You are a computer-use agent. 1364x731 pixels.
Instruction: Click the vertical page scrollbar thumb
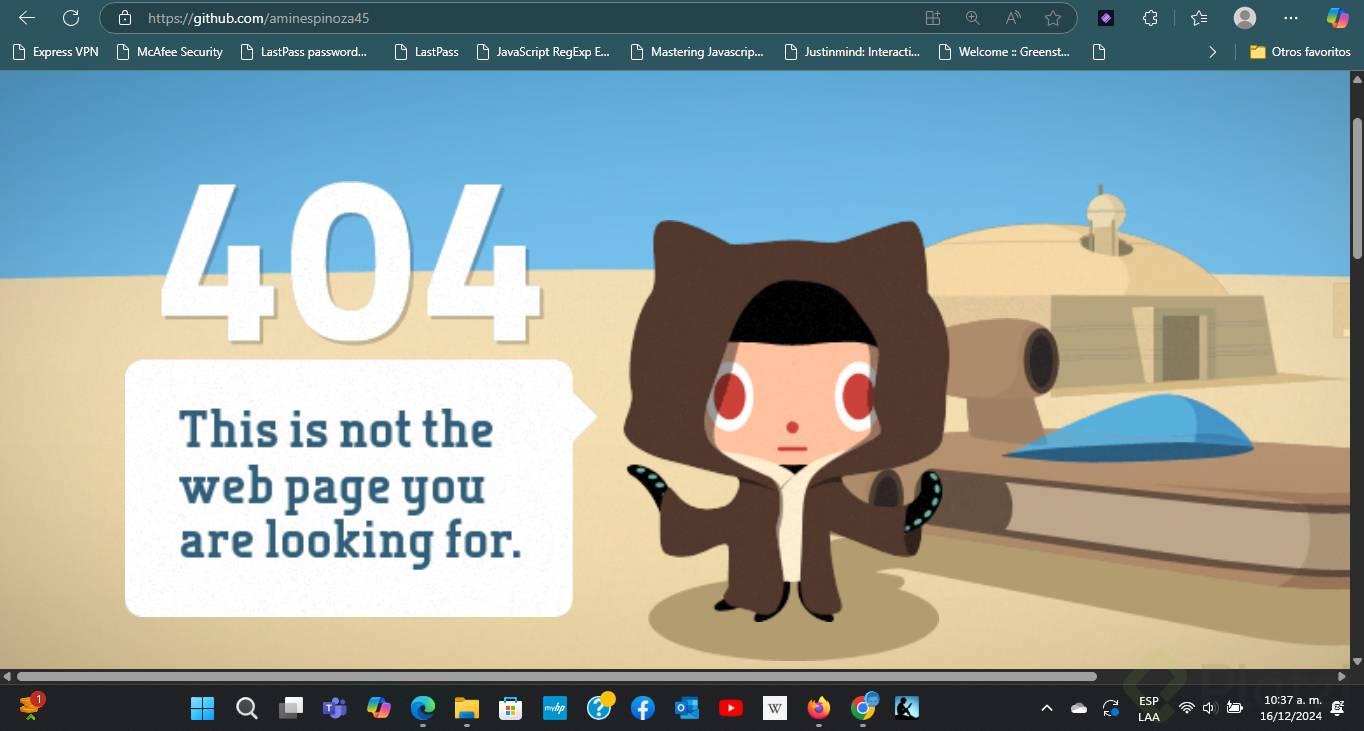[x=1357, y=187]
